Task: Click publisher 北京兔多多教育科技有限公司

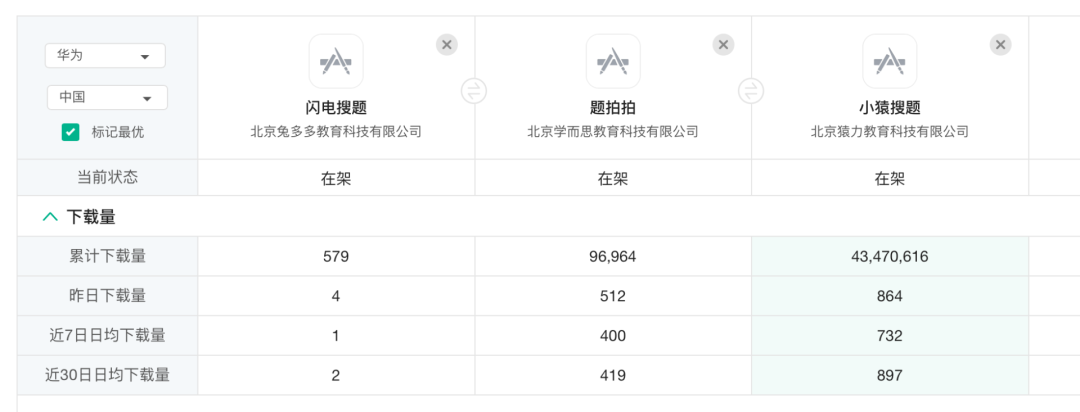Action: (336, 132)
